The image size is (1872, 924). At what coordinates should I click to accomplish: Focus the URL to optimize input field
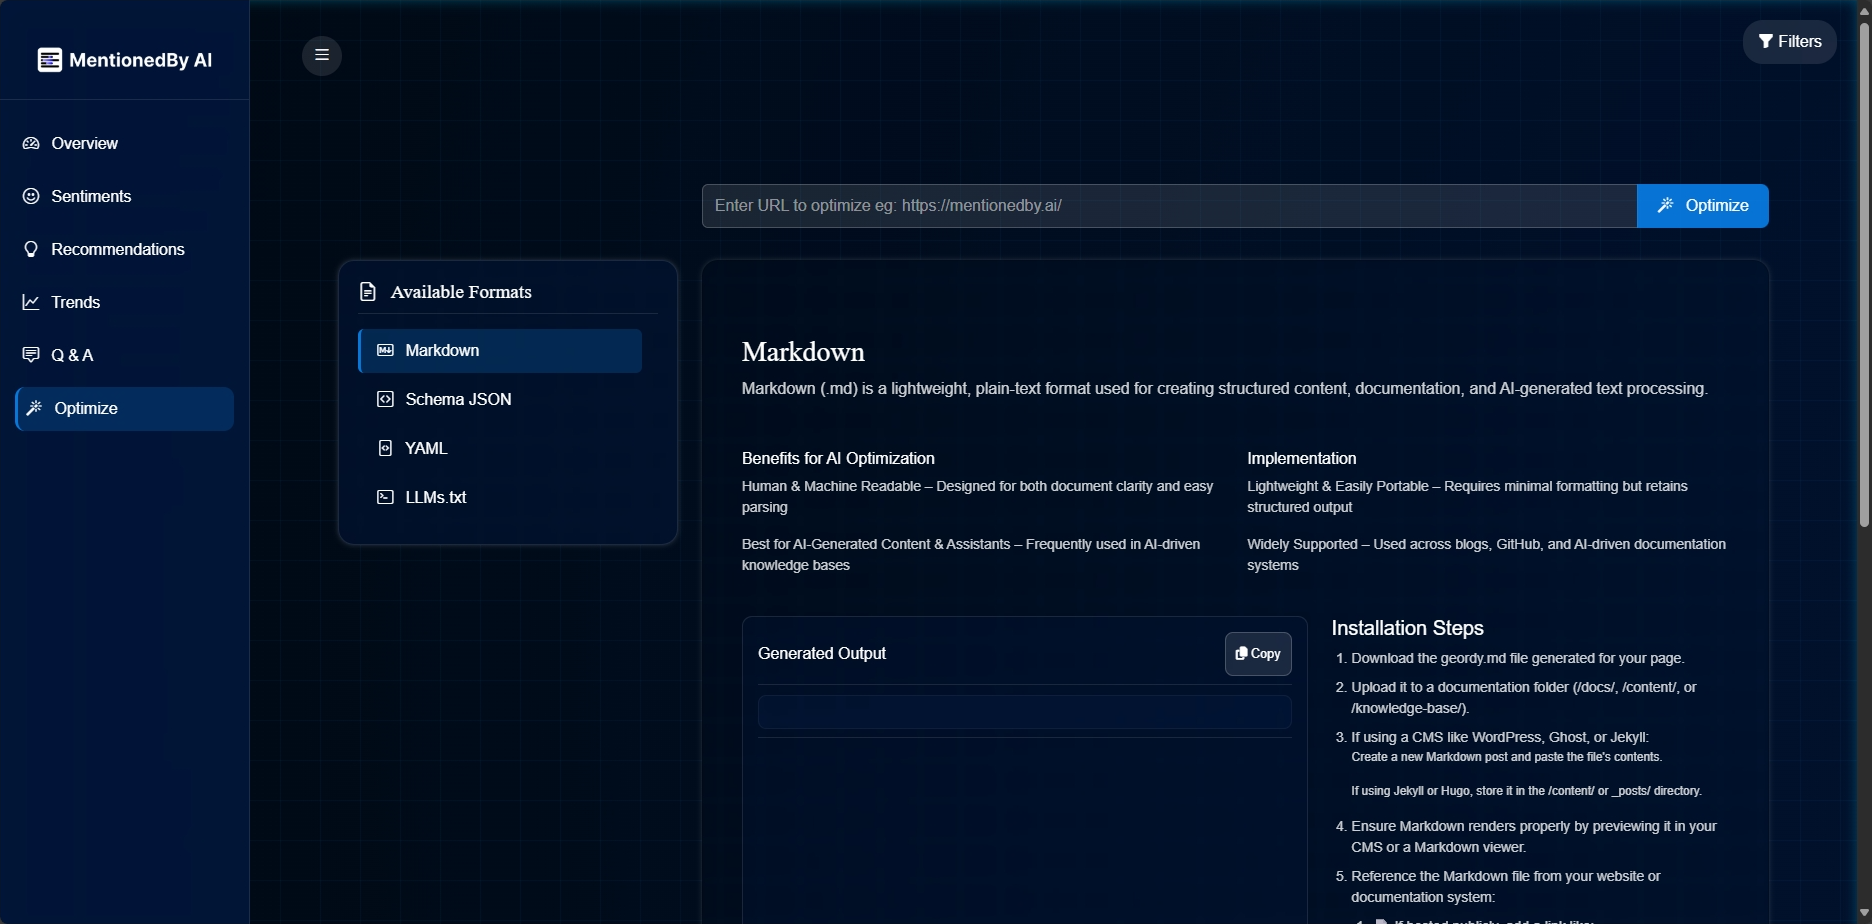click(1169, 206)
